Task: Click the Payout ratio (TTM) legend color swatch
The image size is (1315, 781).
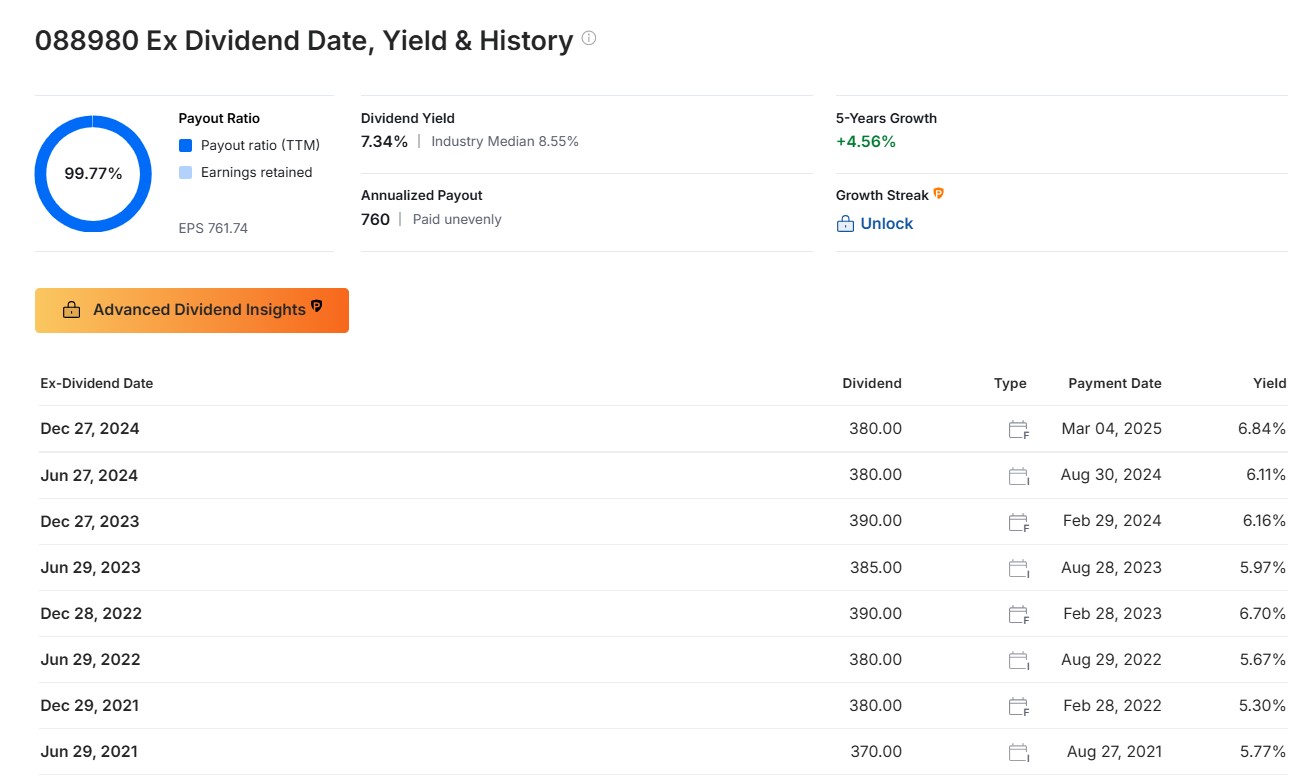Action: tap(186, 146)
